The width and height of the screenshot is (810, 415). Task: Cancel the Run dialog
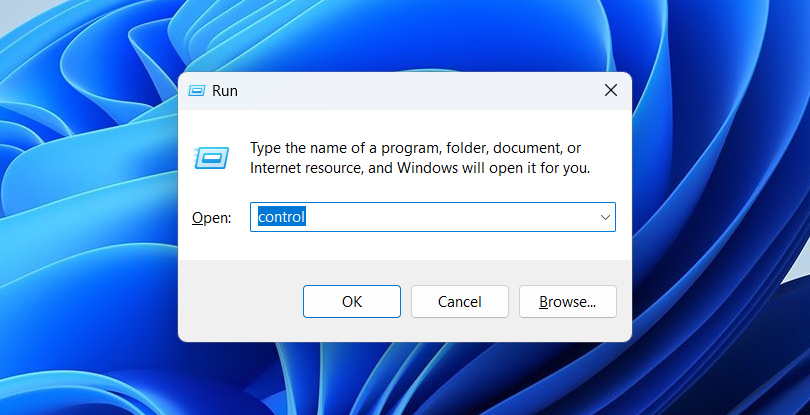click(x=460, y=301)
